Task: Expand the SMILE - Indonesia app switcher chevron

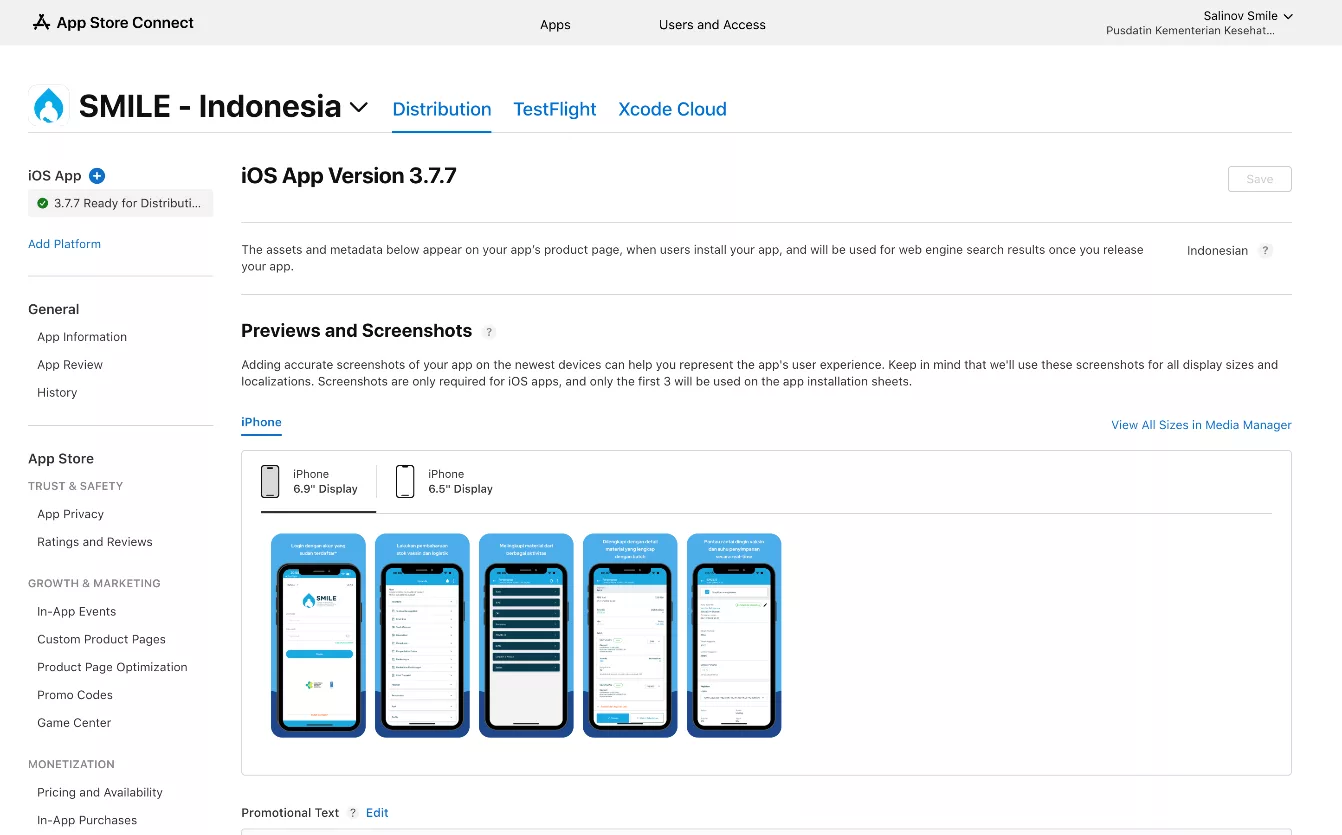Action: [359, 107]
